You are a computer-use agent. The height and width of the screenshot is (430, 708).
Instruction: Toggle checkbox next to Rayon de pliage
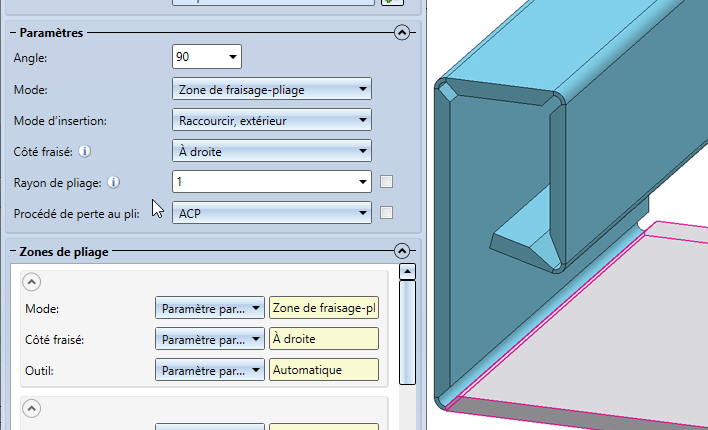pyautogui.click(x=387, y=182)
